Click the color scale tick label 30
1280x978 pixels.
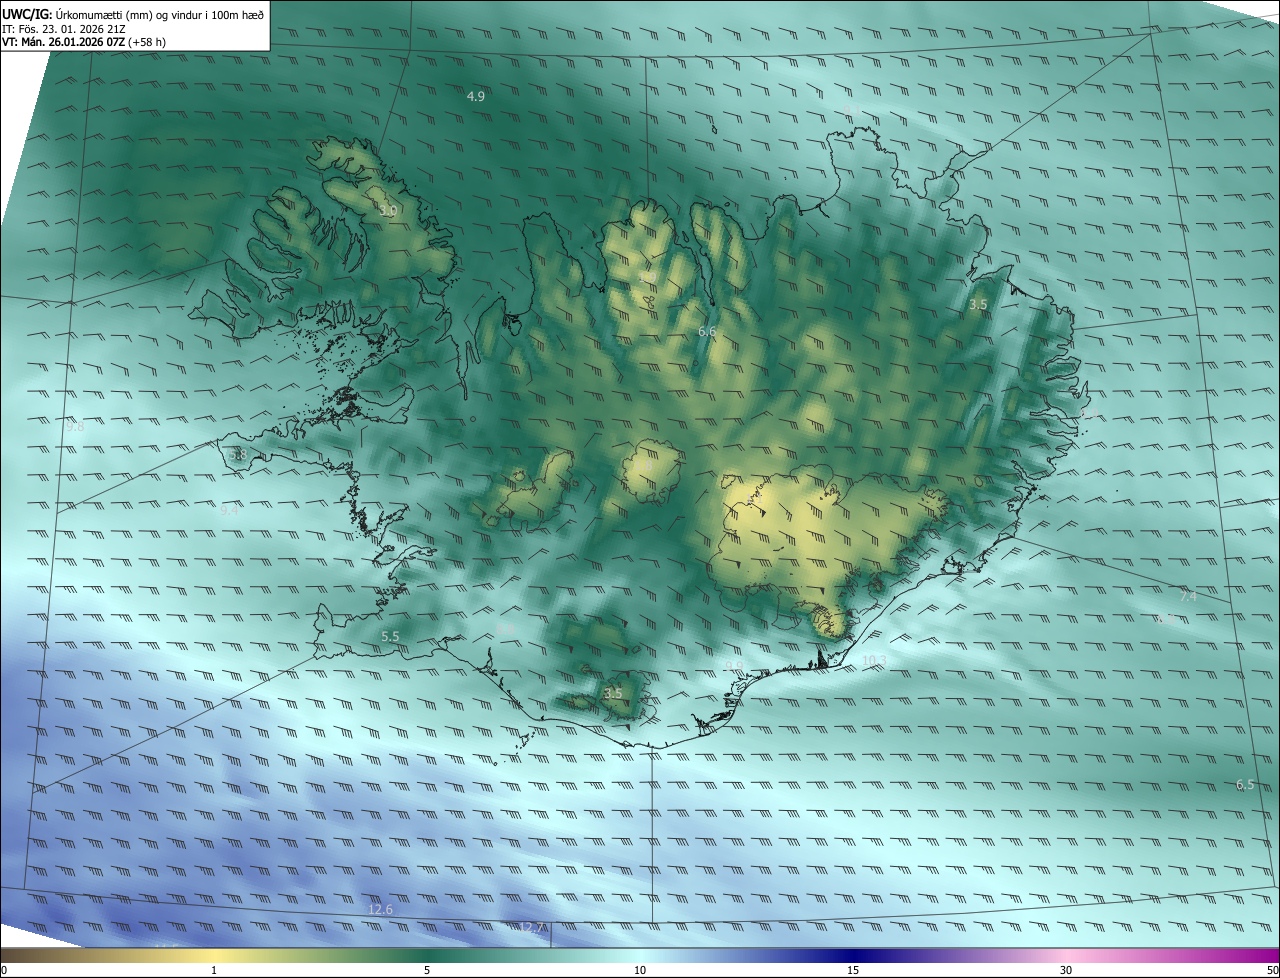(1066, 970)
